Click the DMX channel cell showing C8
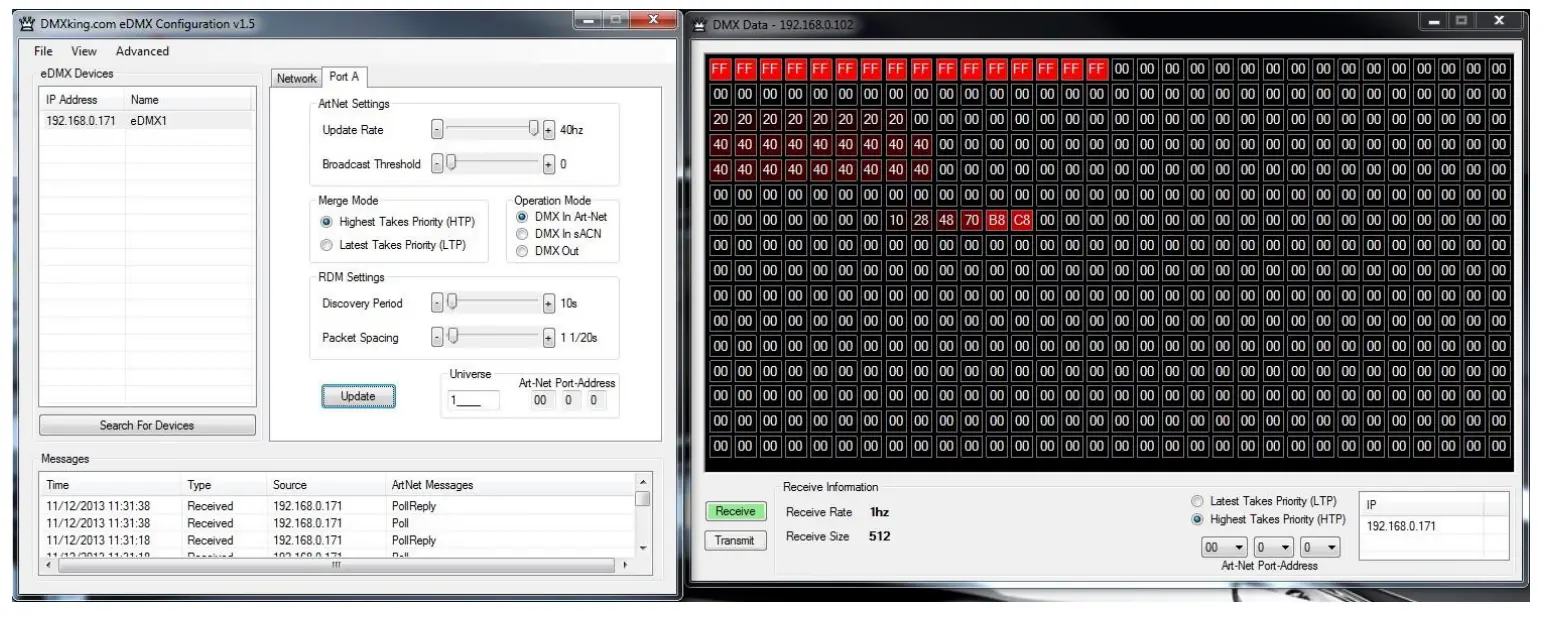This screenshot has width=1543, height=618. click(1021, 219)
